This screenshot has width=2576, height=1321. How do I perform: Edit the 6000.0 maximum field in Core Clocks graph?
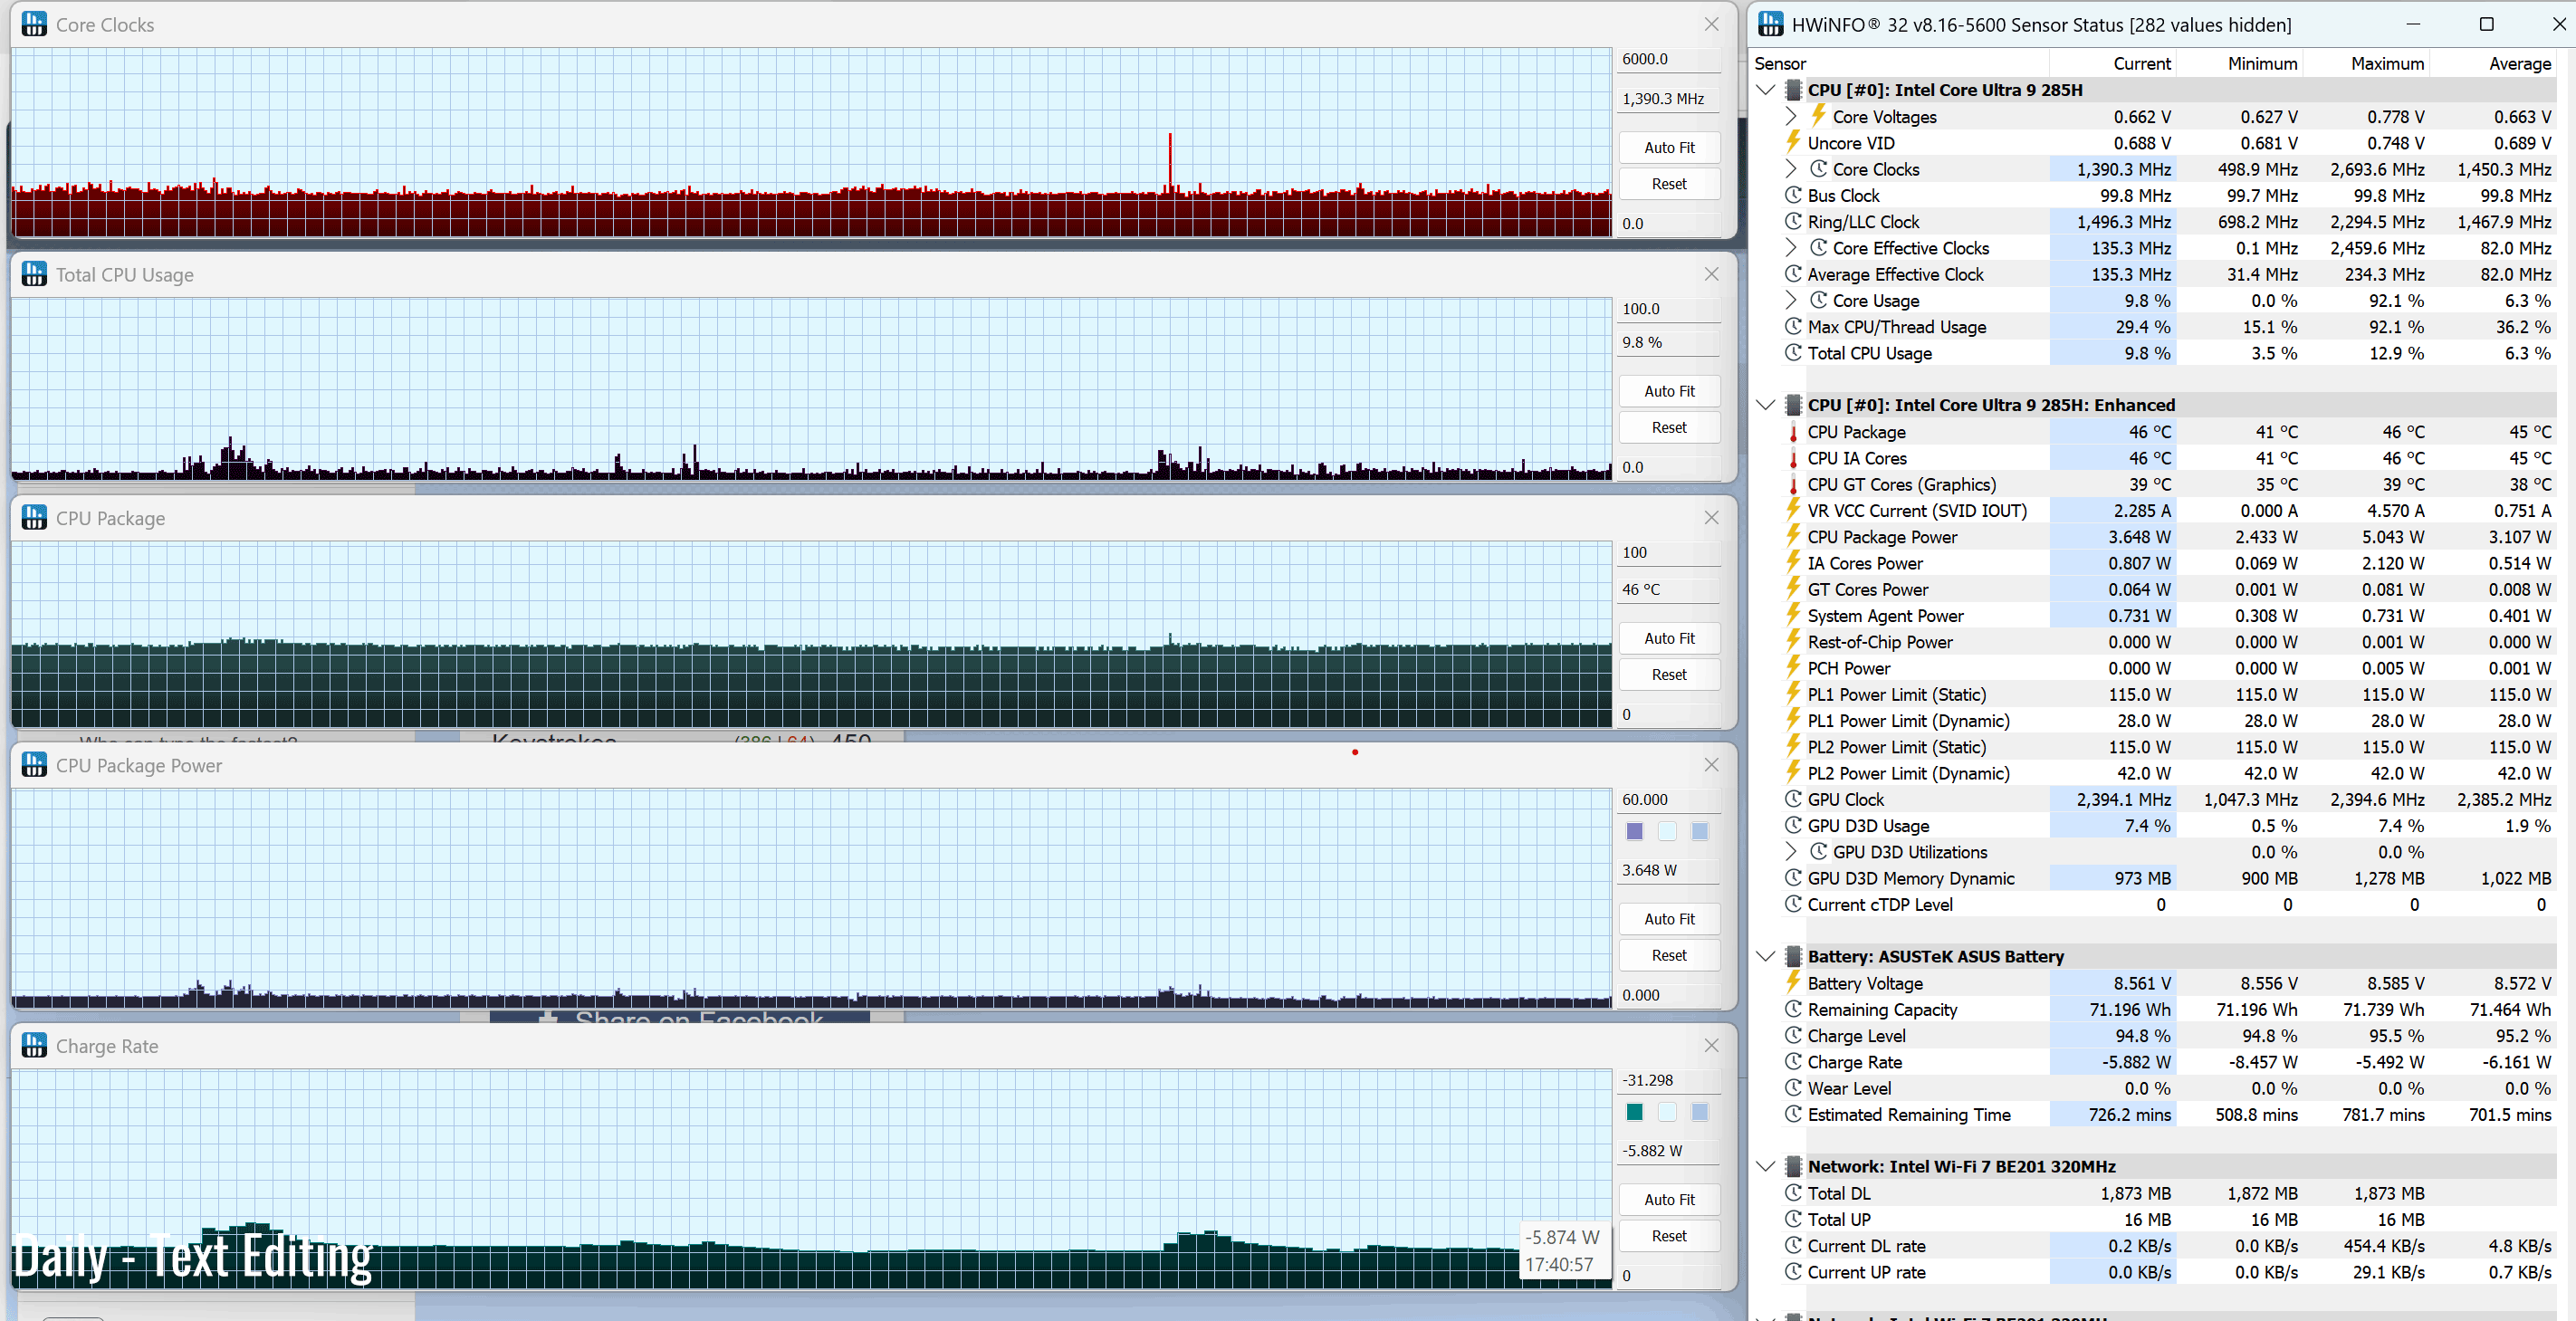(x=1669, y=59)
